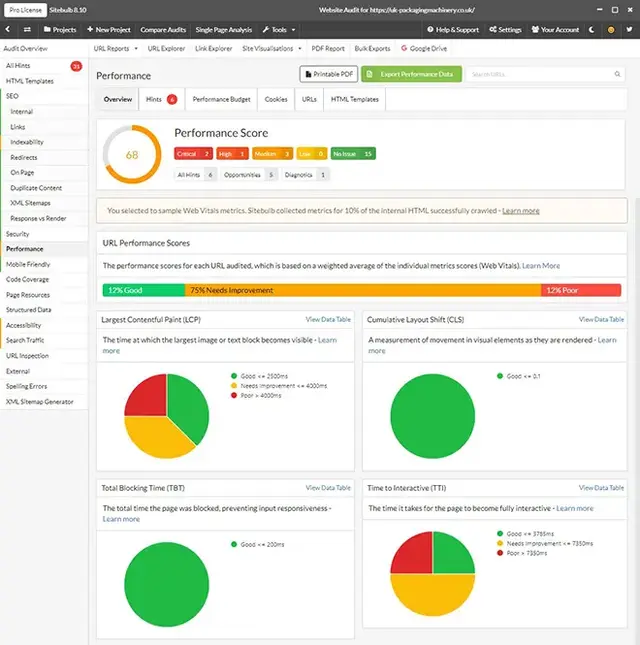This screenshot has width=640, height=645.
Task: Open Redirects report
Action: pyautogui.click(x=24, y=158)
